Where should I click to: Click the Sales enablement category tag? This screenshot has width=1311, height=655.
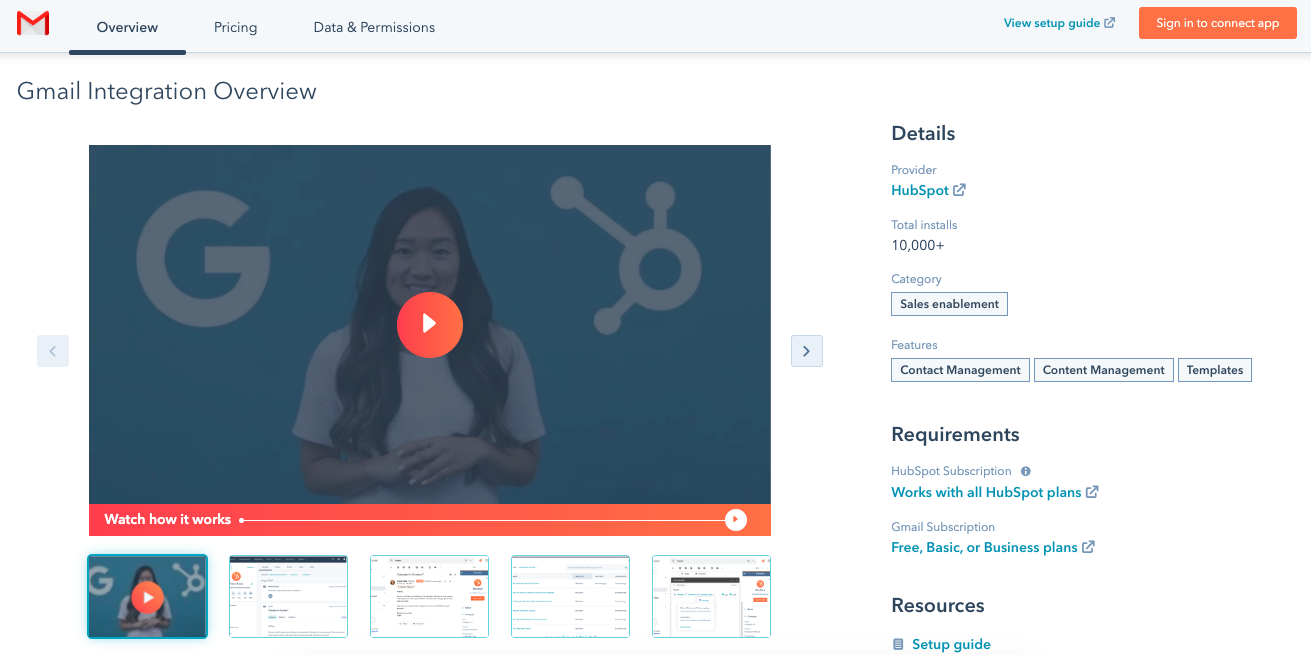coord(949,304)
